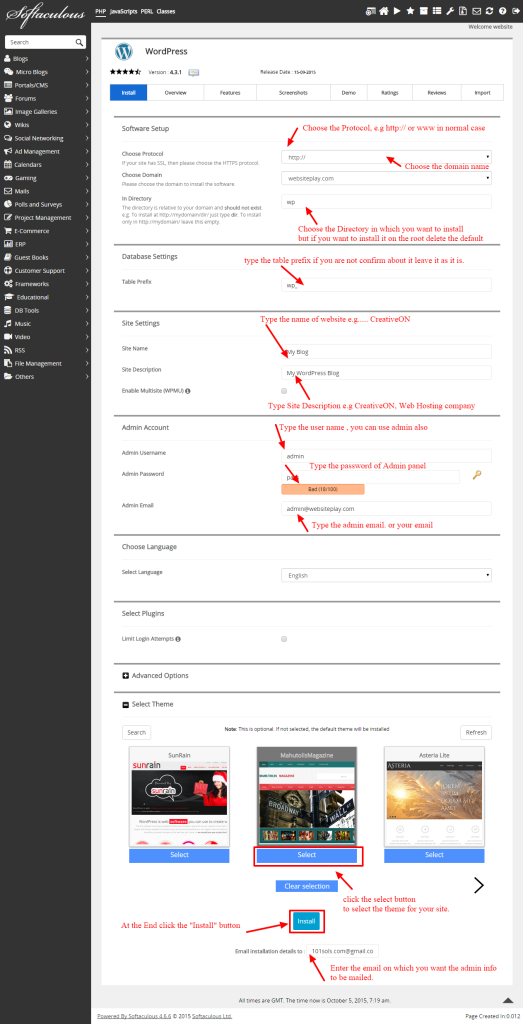
Task: Open script demos via the play icon
Action: click(397, 11)
